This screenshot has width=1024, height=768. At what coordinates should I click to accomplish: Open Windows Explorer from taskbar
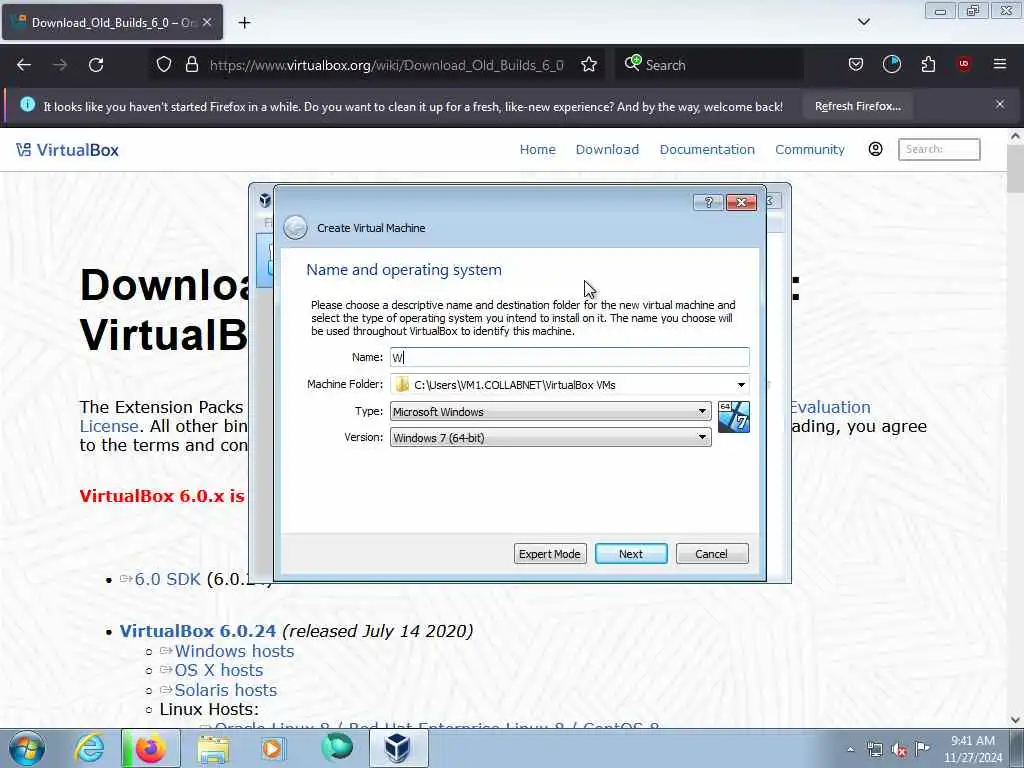coord(213,749)
